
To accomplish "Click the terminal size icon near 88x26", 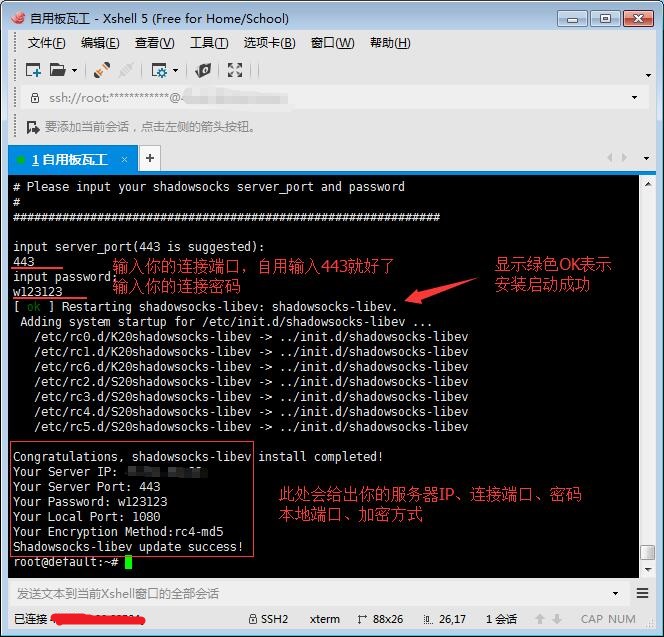I will [x=361, y=619].
